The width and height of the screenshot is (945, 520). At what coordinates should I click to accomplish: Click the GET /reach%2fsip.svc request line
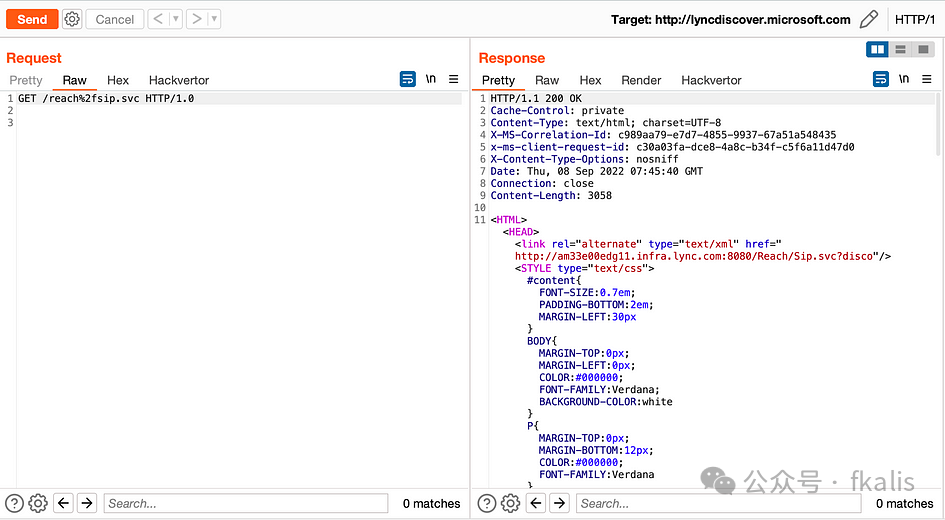(106, 98)
